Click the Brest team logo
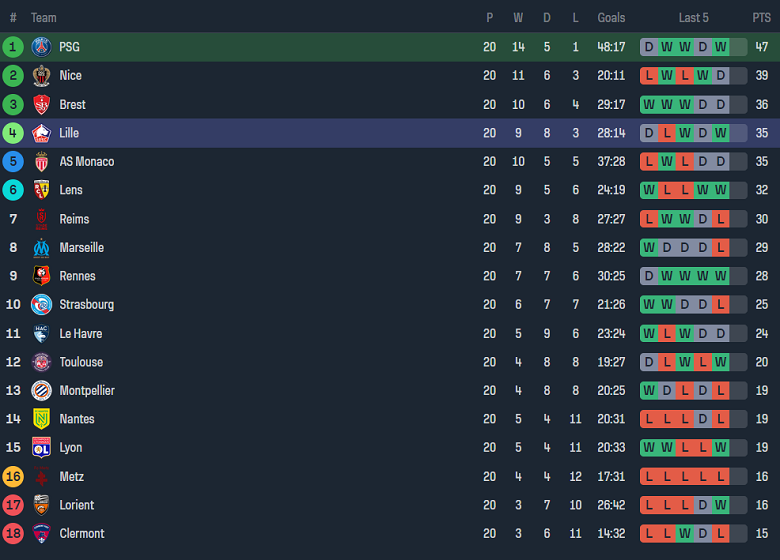This screenshot has height=560, width=780. pos(41,104)
